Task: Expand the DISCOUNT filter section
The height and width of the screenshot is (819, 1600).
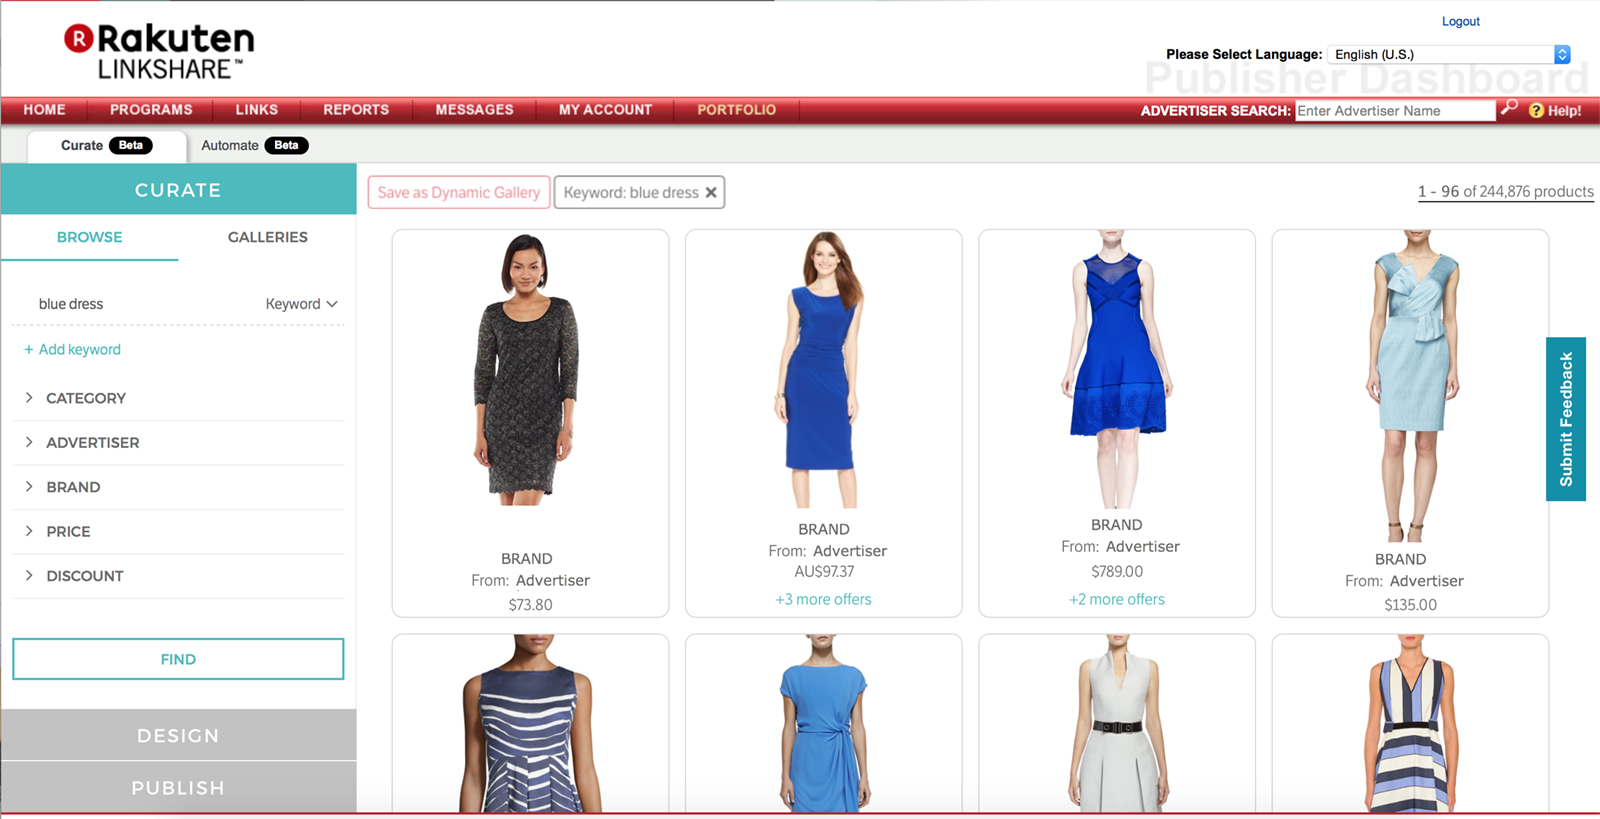Action: (x=84, y=576)
